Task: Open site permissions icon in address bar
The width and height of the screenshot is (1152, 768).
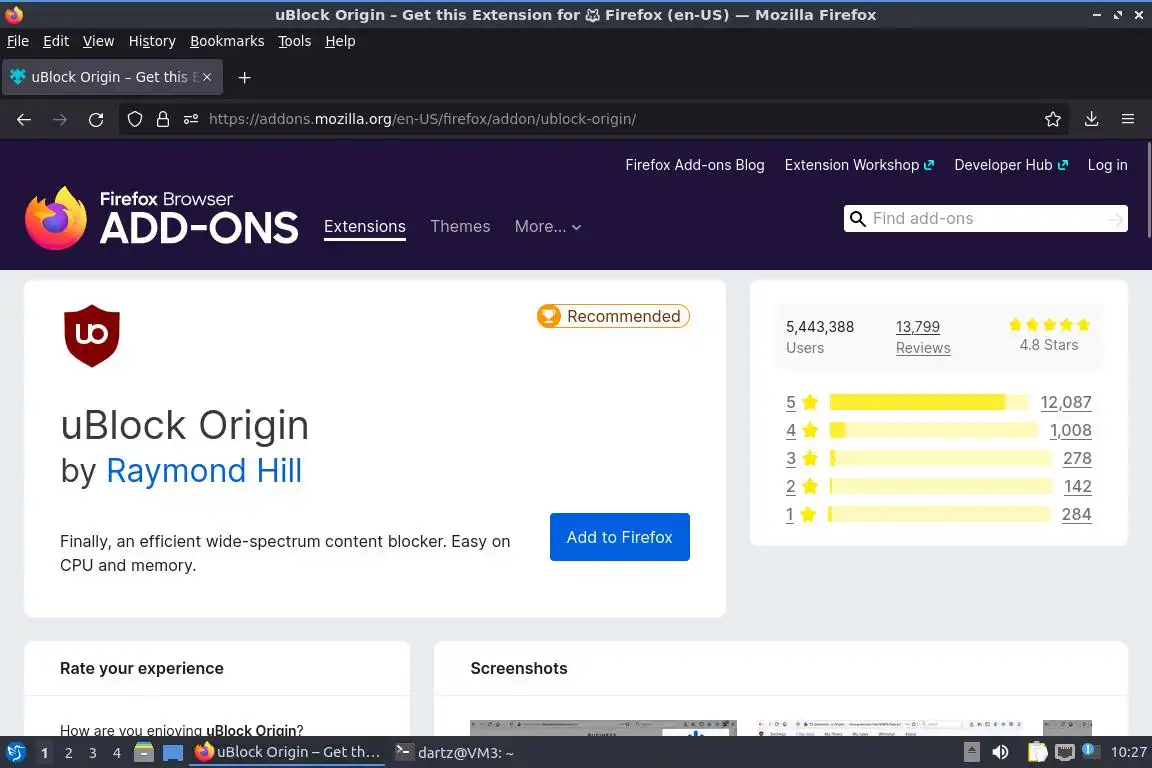Action: pyautogui.click(x=191, y=119)
